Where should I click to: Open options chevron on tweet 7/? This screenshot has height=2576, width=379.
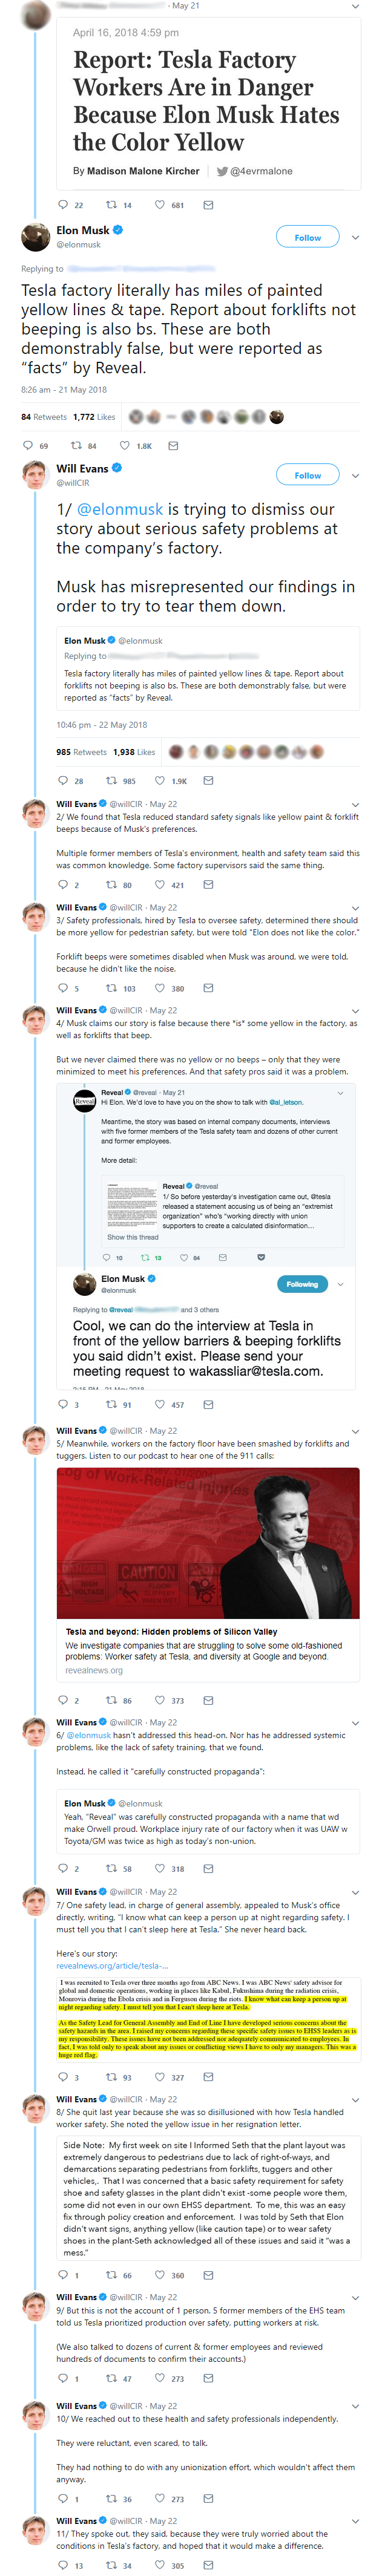point(355,1892)
